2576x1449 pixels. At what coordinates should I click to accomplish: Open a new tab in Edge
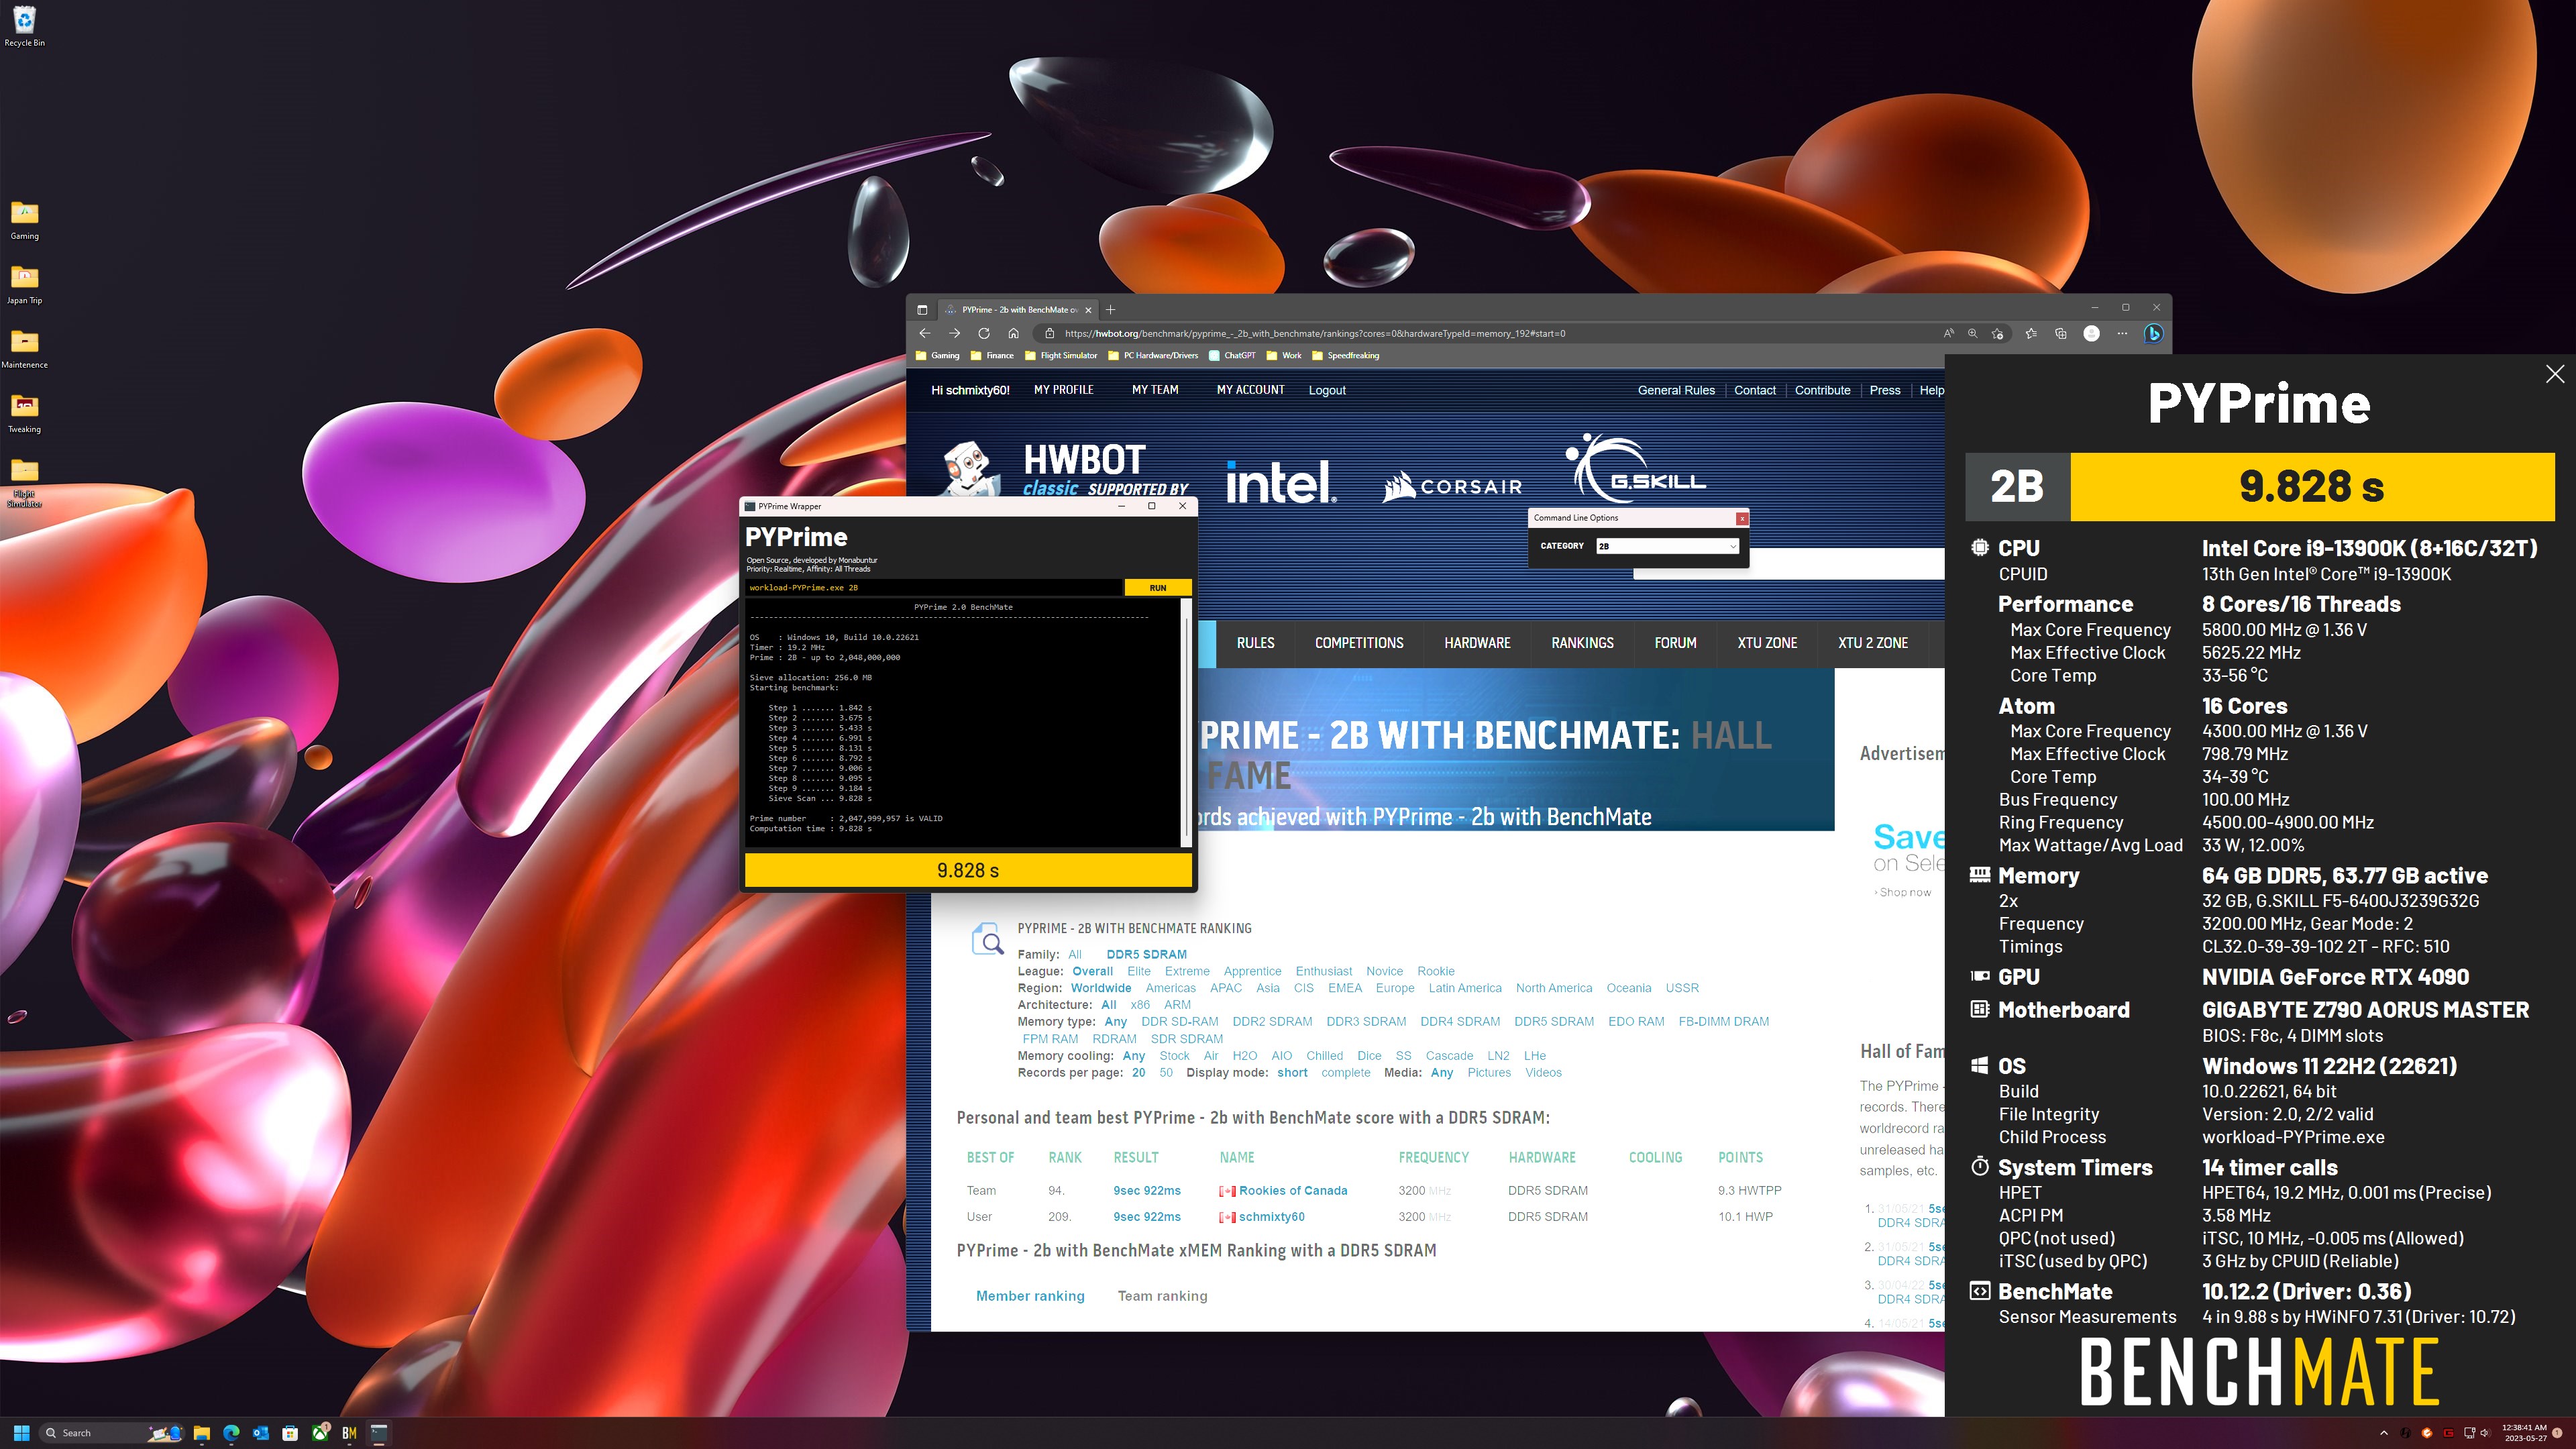(x=1110, y=309)
